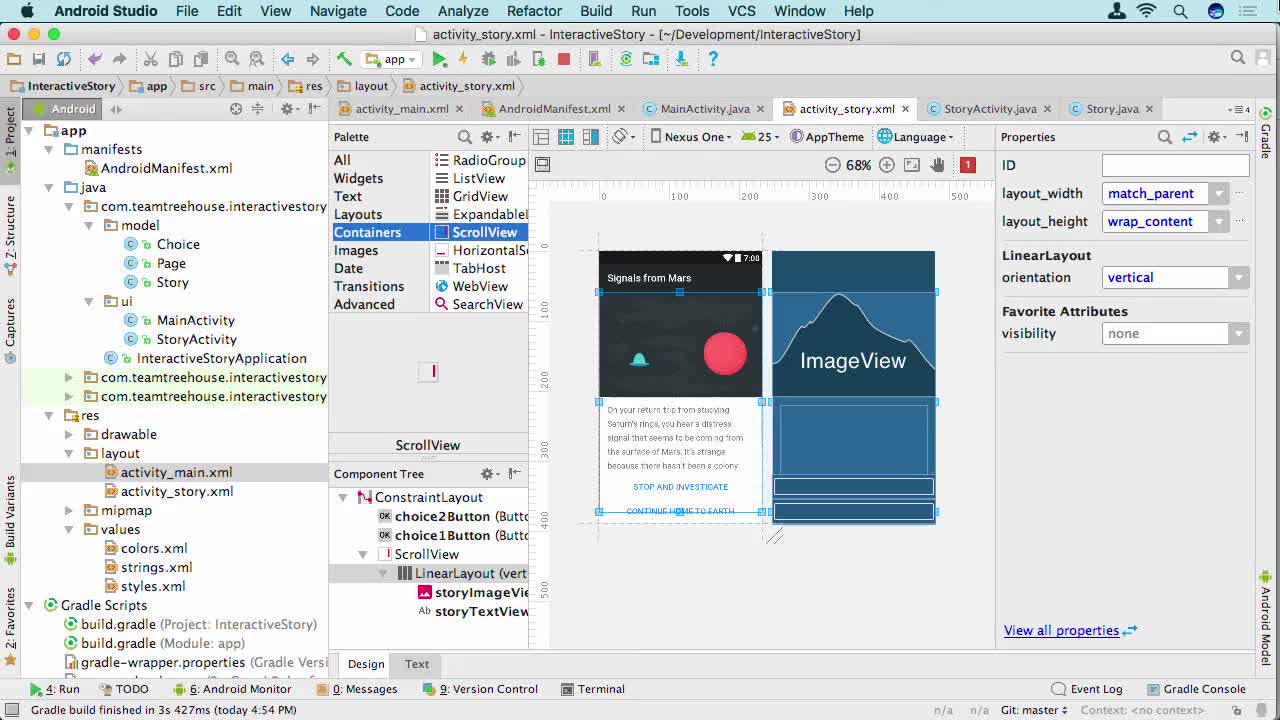
Task: Search properties with the magnifier icon
Action: (1165, 137)
